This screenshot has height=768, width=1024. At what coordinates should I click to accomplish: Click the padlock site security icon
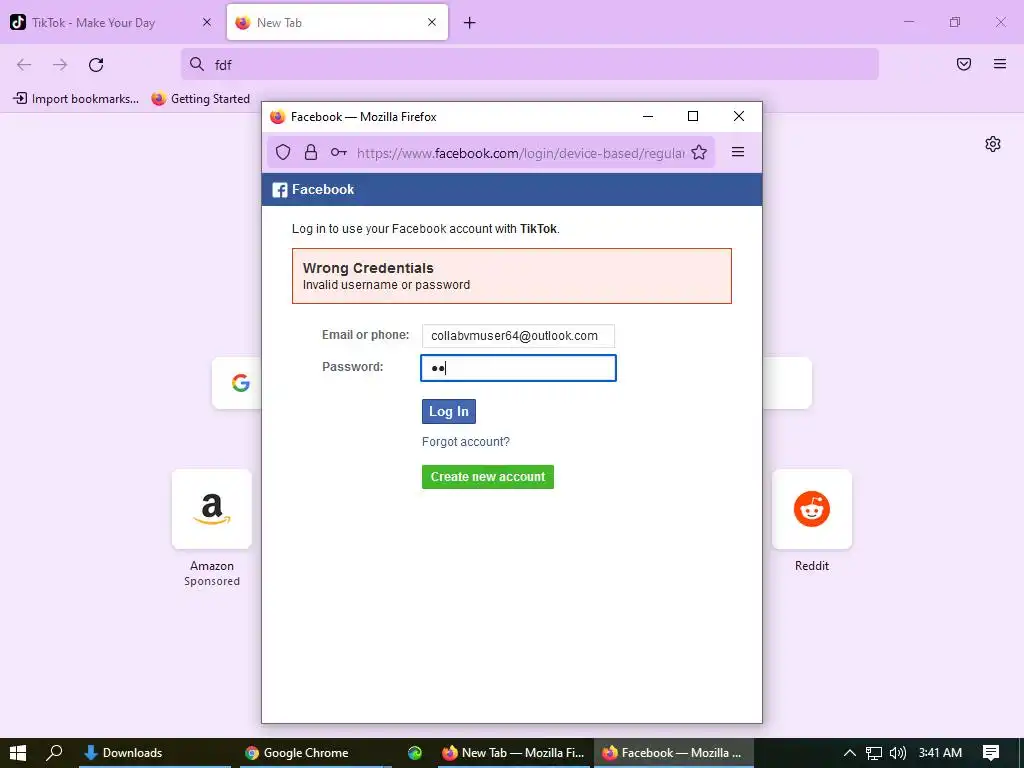[x=311, y=152]
